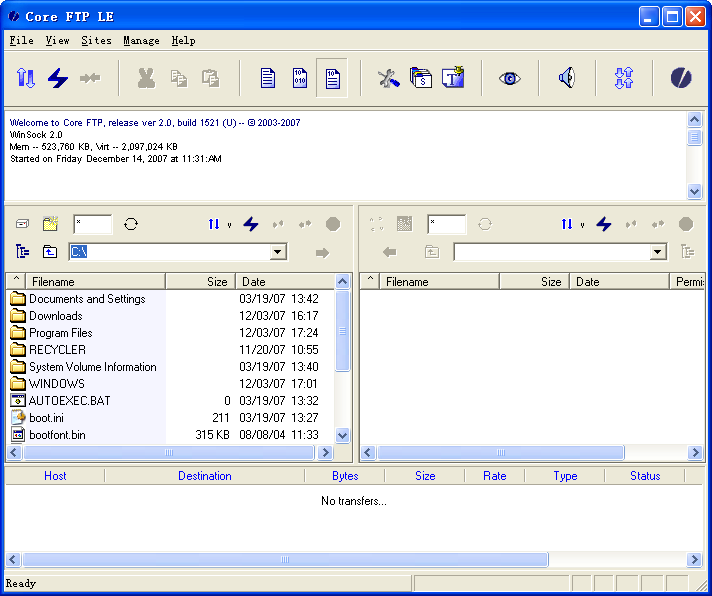Go up one folder in local pane
712x596 pixels.
click(50, 251)
